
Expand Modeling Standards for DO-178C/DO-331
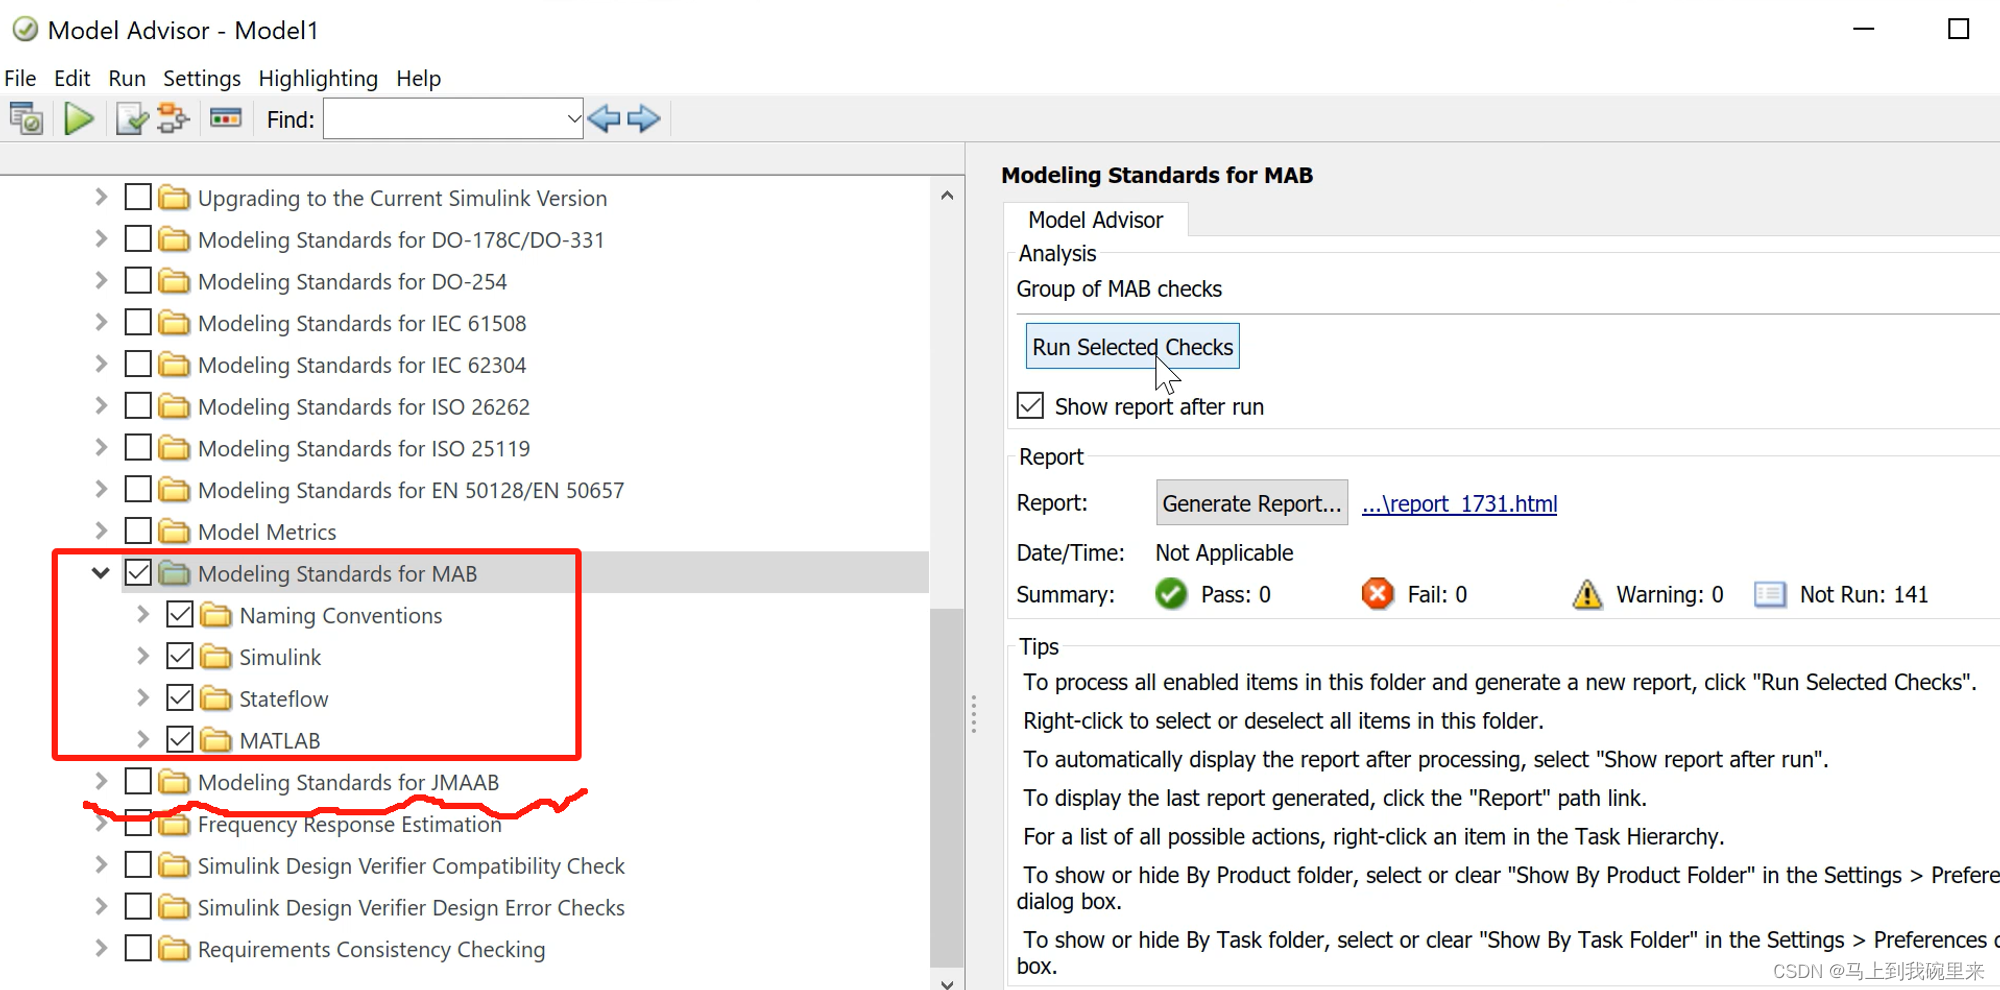click(x=101, y=239)
